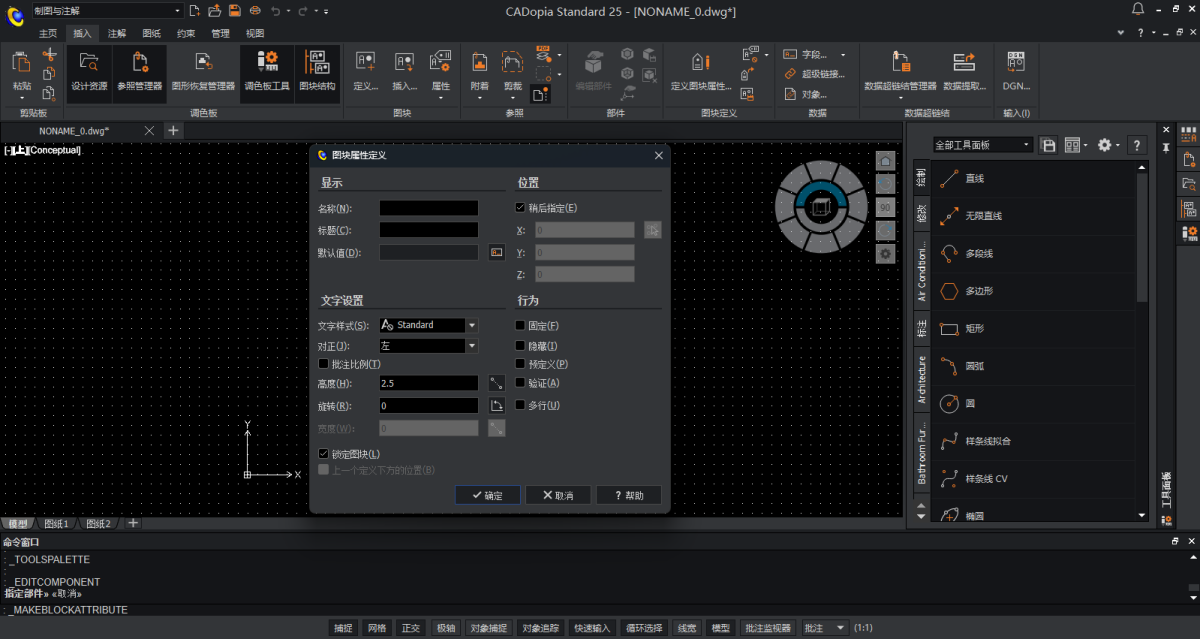Click inside the 名称 input field
Viewport: 1200px width, 639px height.
[x=429, y=208]
